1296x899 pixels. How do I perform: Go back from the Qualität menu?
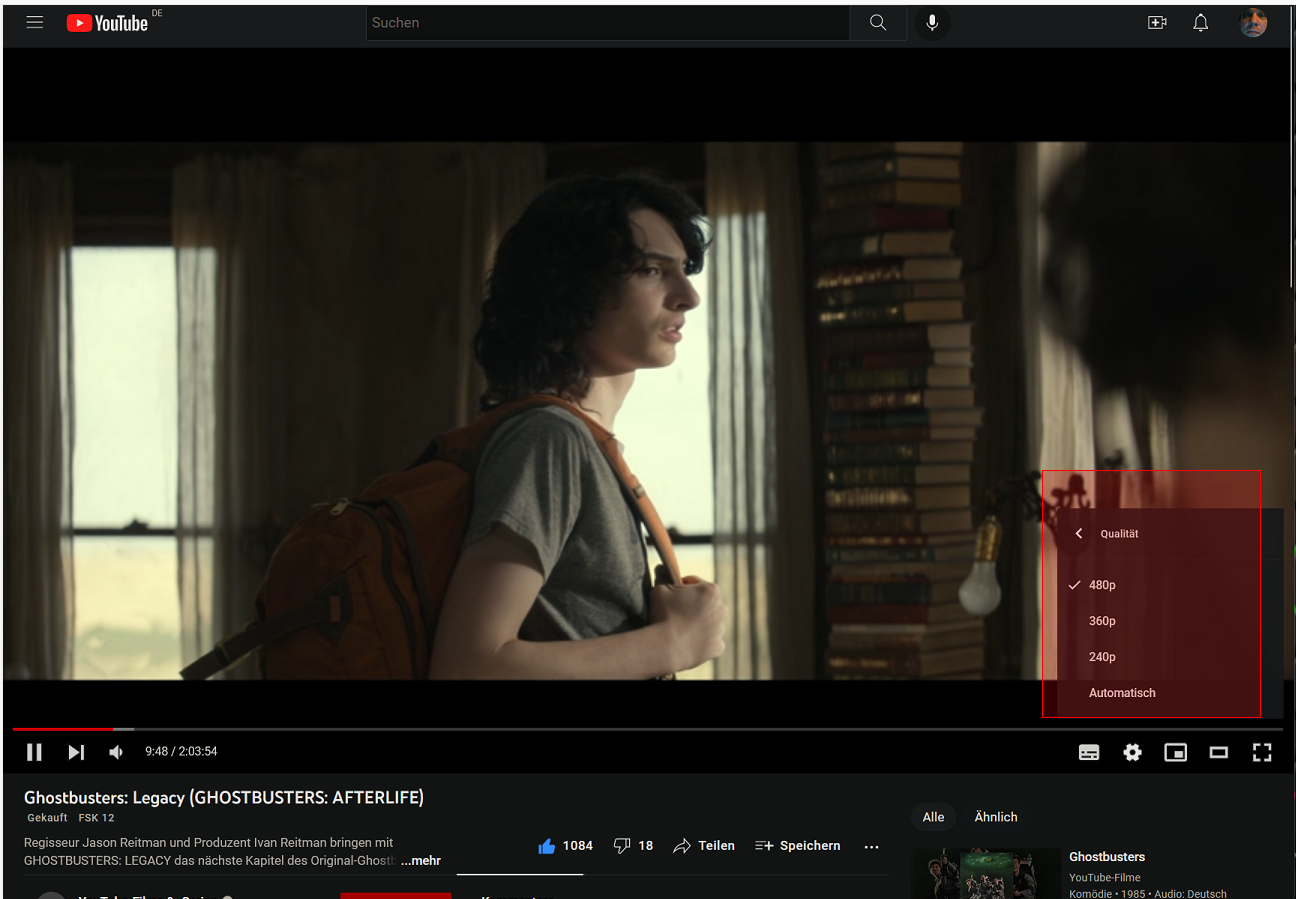(1078, 534)
